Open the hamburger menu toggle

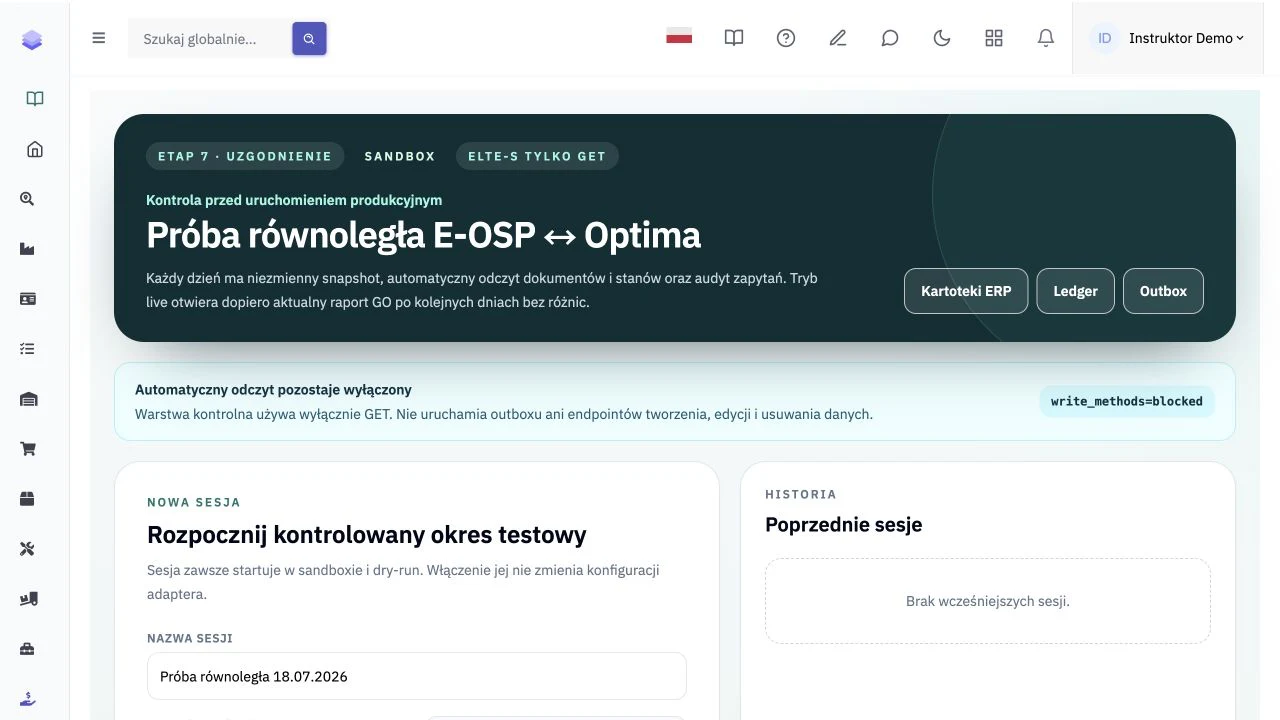click(x=99, y=38)
